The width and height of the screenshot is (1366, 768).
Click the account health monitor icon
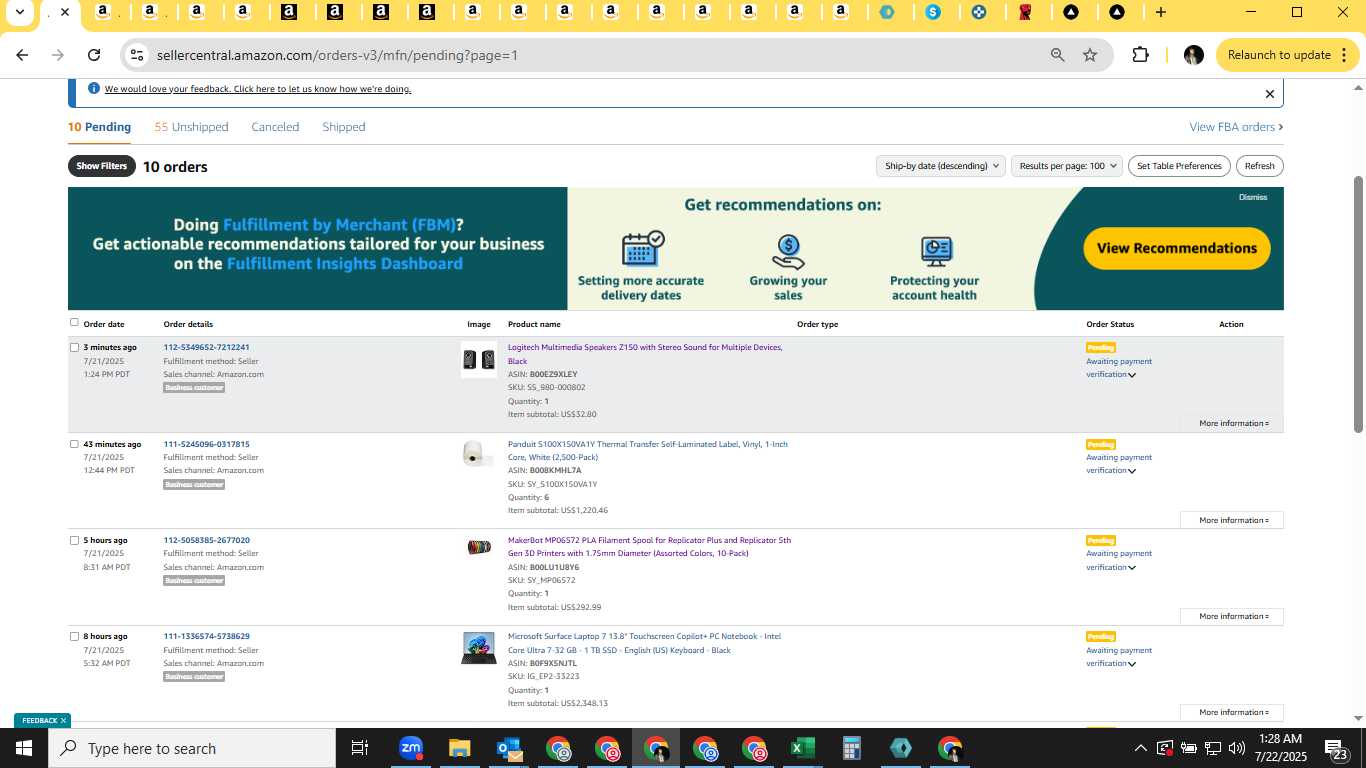tap(936, 251)
